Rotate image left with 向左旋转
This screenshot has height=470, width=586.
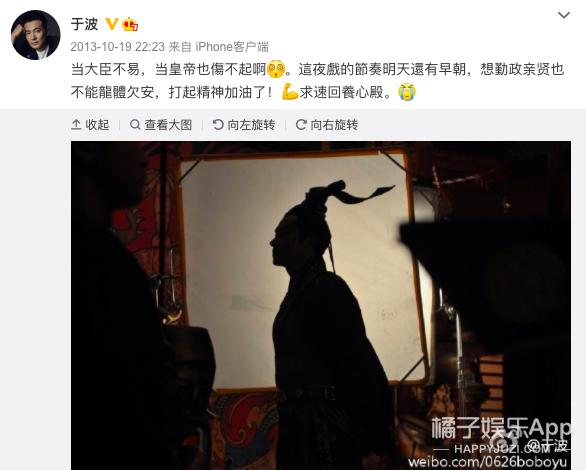[x=244, y=125]
